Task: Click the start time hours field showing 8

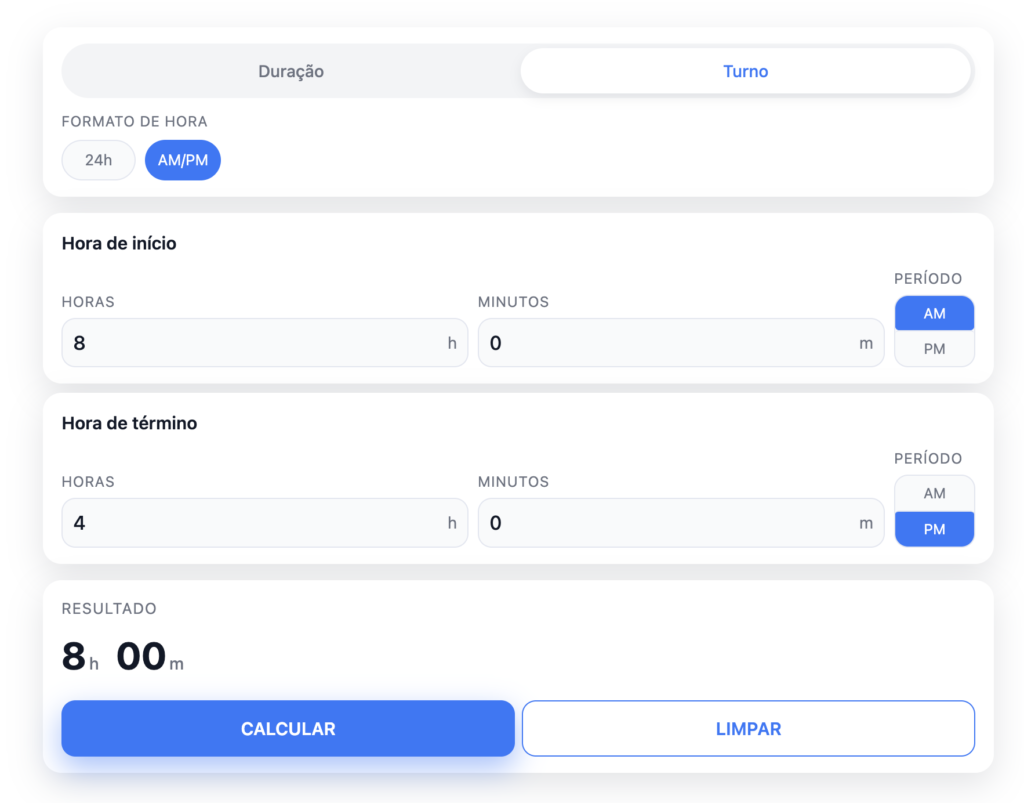Action: 264,342
